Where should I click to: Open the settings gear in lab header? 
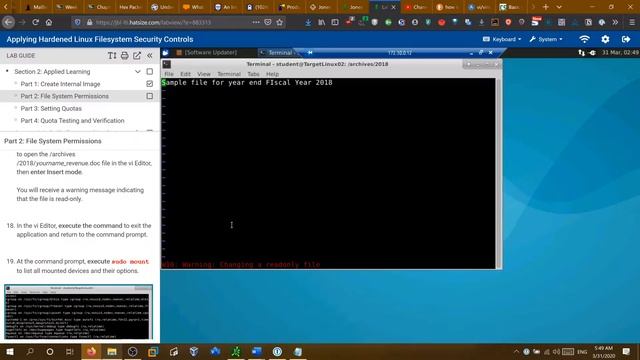pos(605,39)
